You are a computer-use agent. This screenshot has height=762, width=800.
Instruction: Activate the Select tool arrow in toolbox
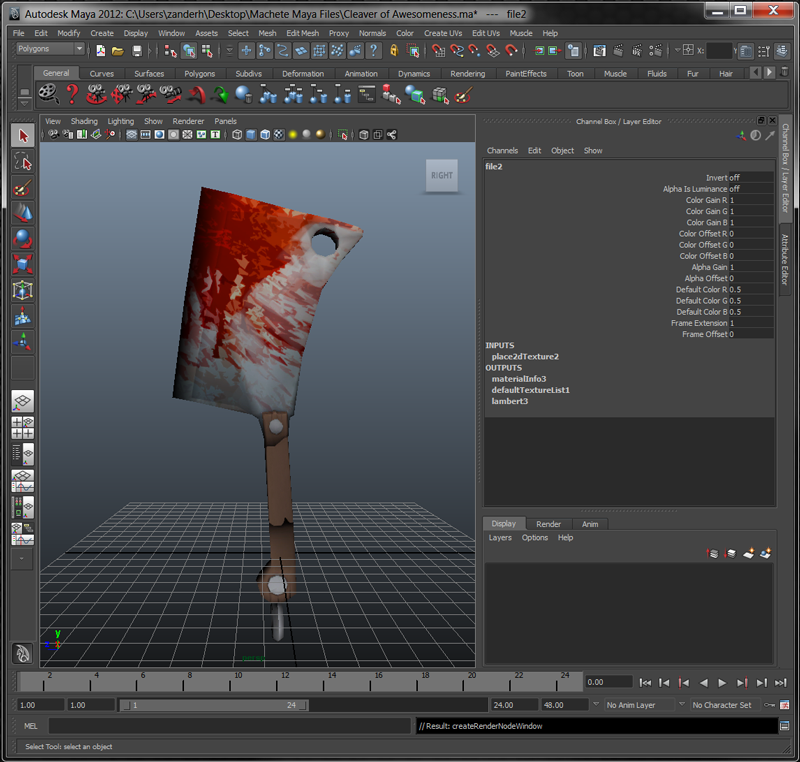click(x=22, y=135)
